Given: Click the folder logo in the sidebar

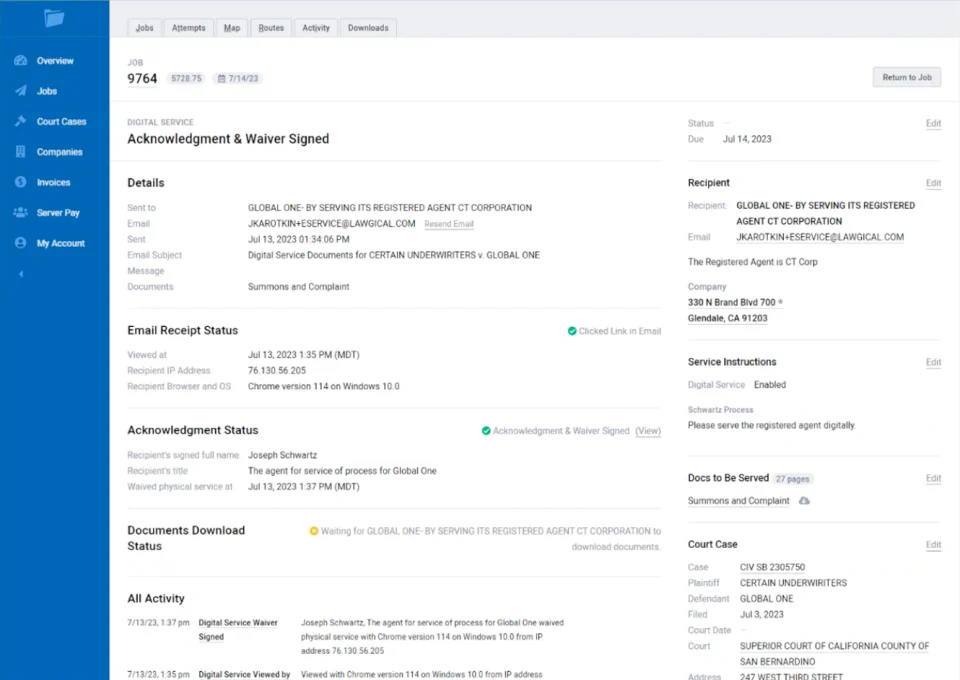Looking at the screenshot, I should point(54,18).
